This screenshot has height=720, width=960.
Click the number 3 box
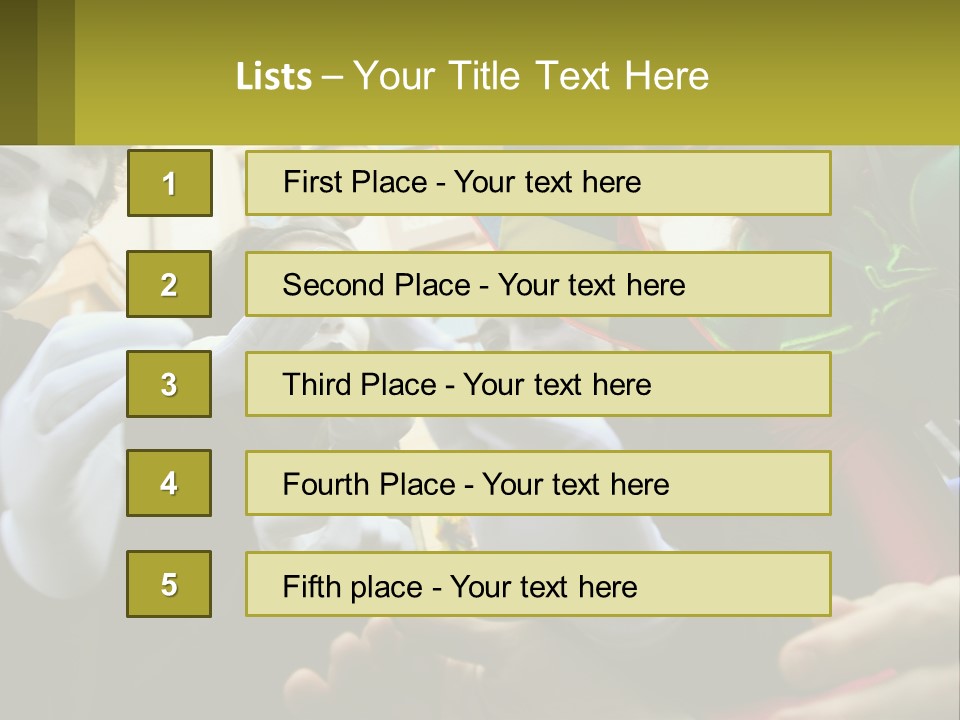point(169,384)
